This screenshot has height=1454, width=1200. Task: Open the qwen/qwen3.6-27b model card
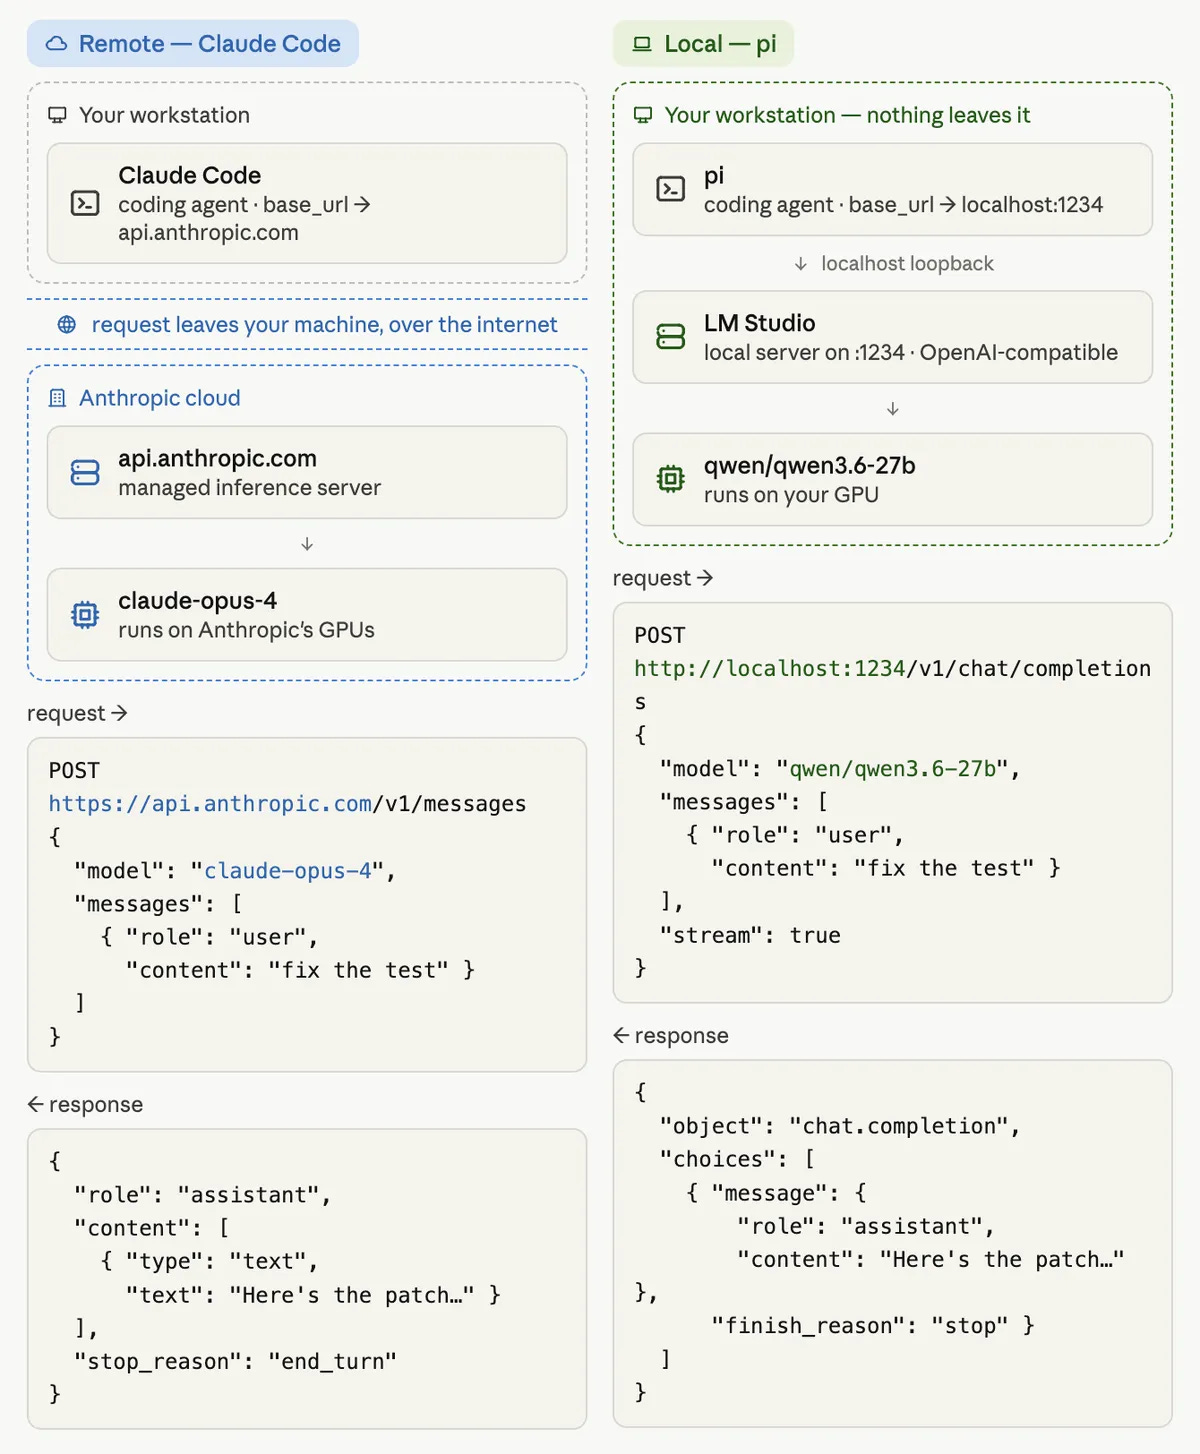tap(893, 479)
